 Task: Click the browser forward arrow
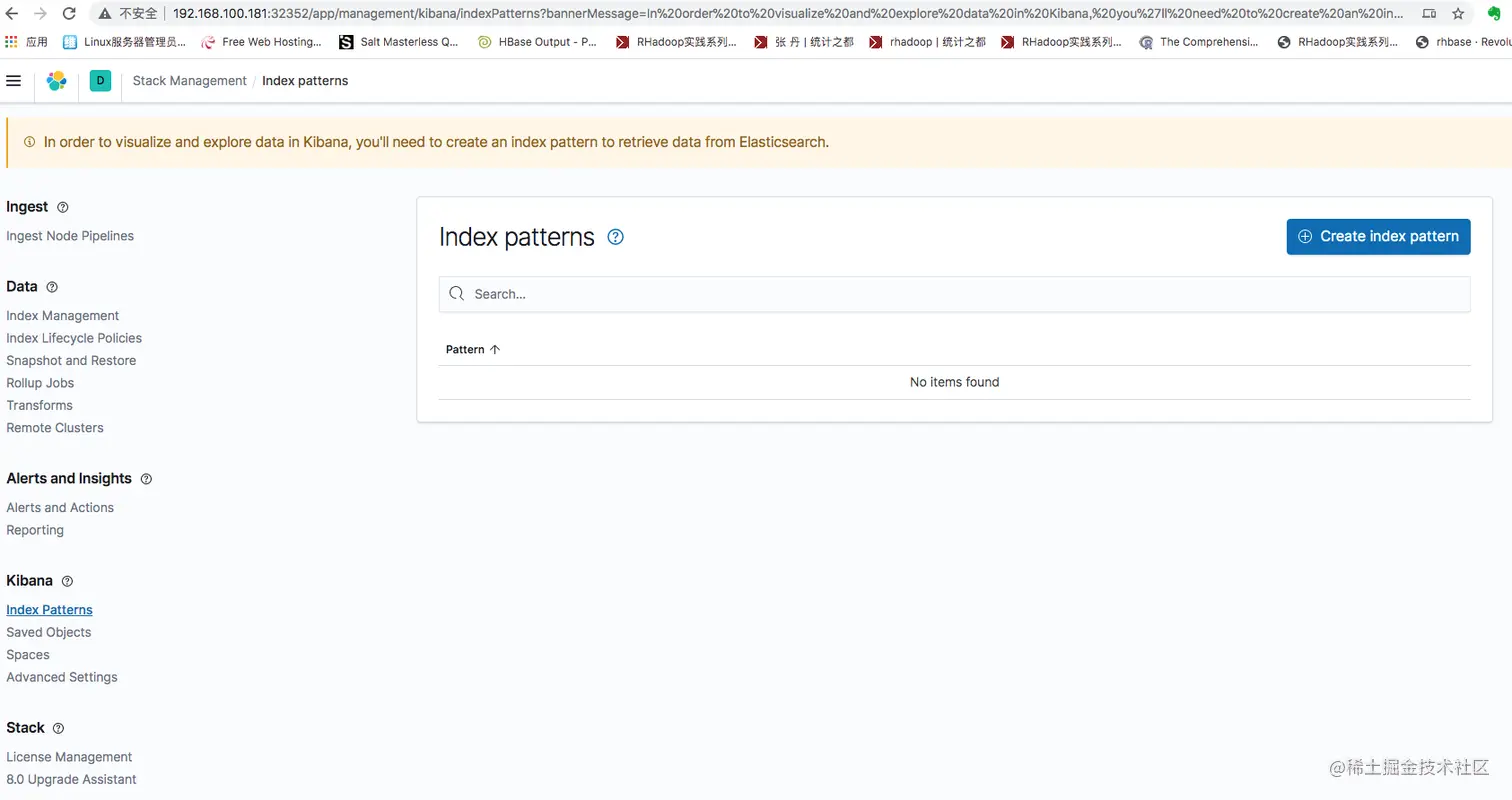(x=41, y=14)
